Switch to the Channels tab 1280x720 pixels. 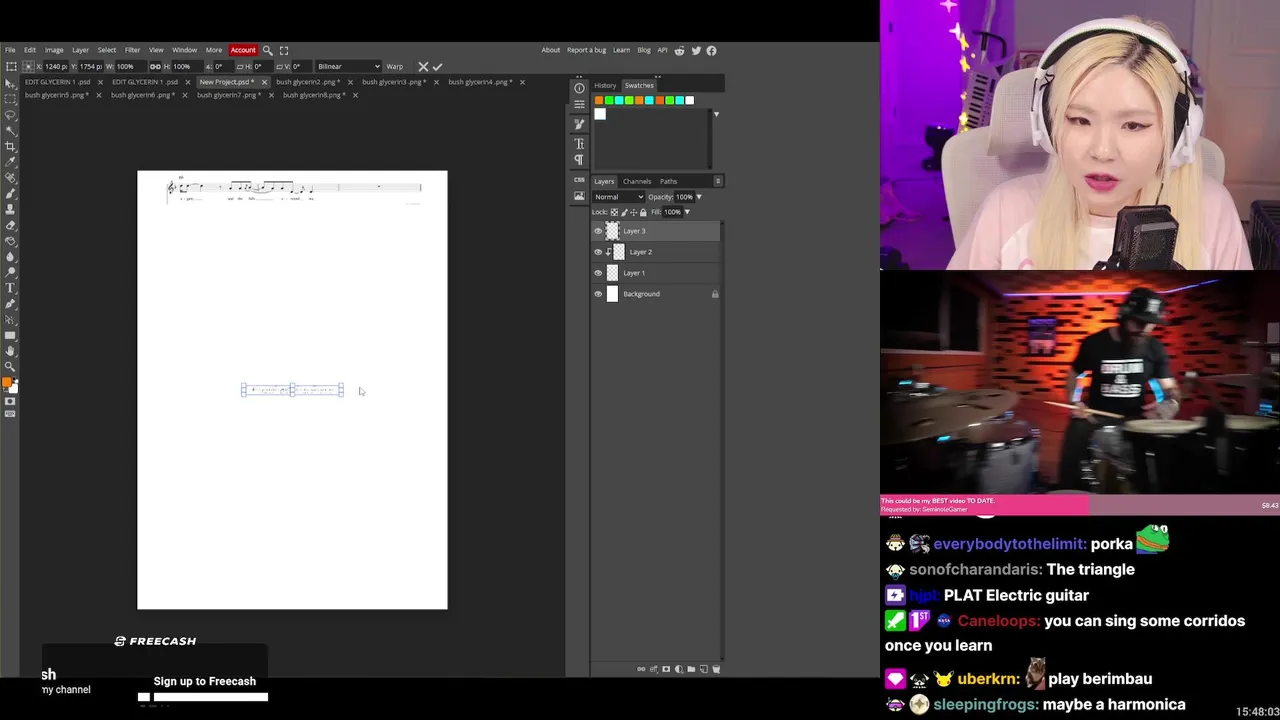(637, 181)
